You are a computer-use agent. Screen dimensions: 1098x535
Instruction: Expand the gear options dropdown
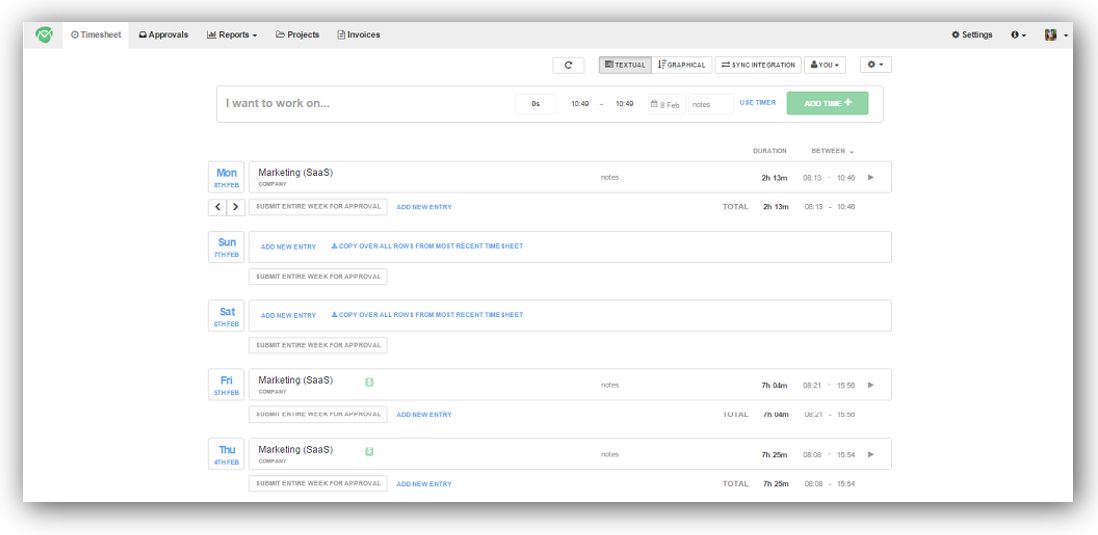tap(875, 65)
